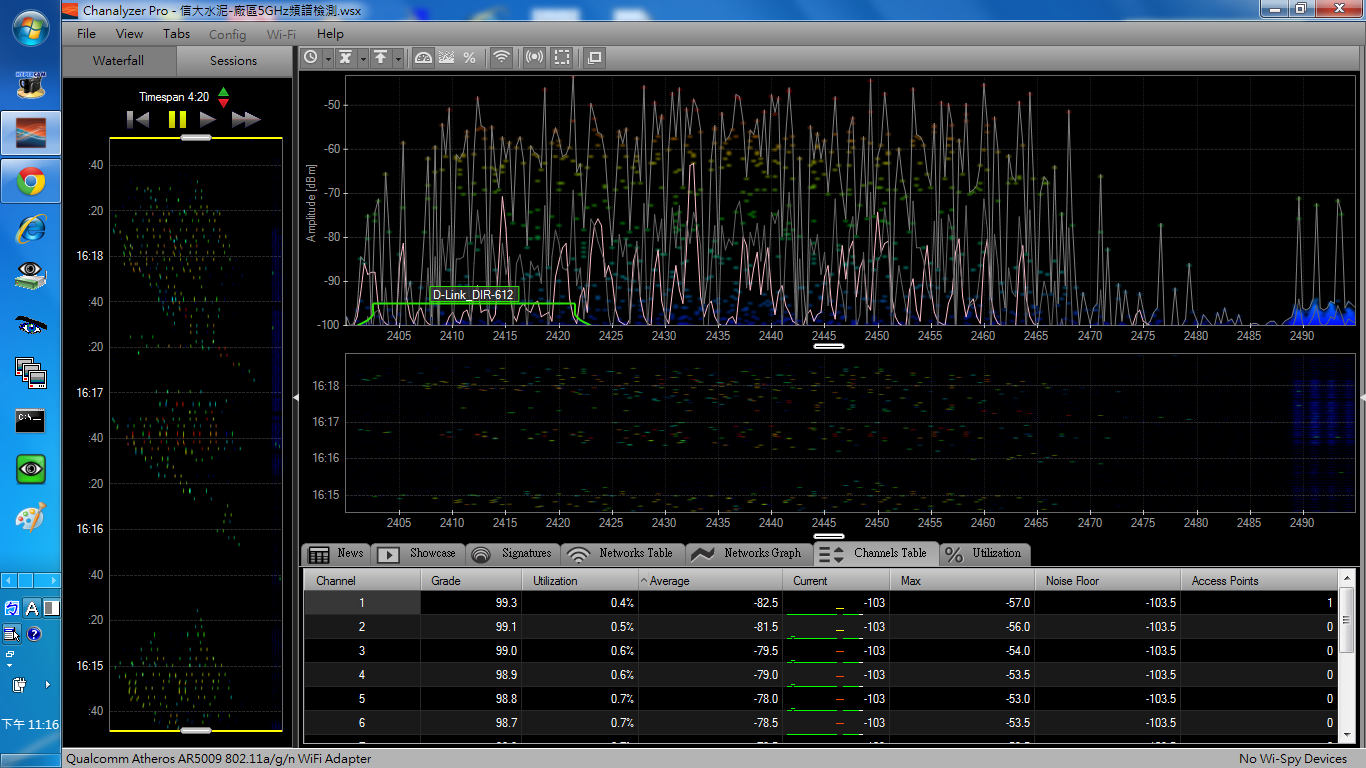Screen dimensions: 1366x768
Task: Switch to the Sessions tab
Action: click(233, 61)
